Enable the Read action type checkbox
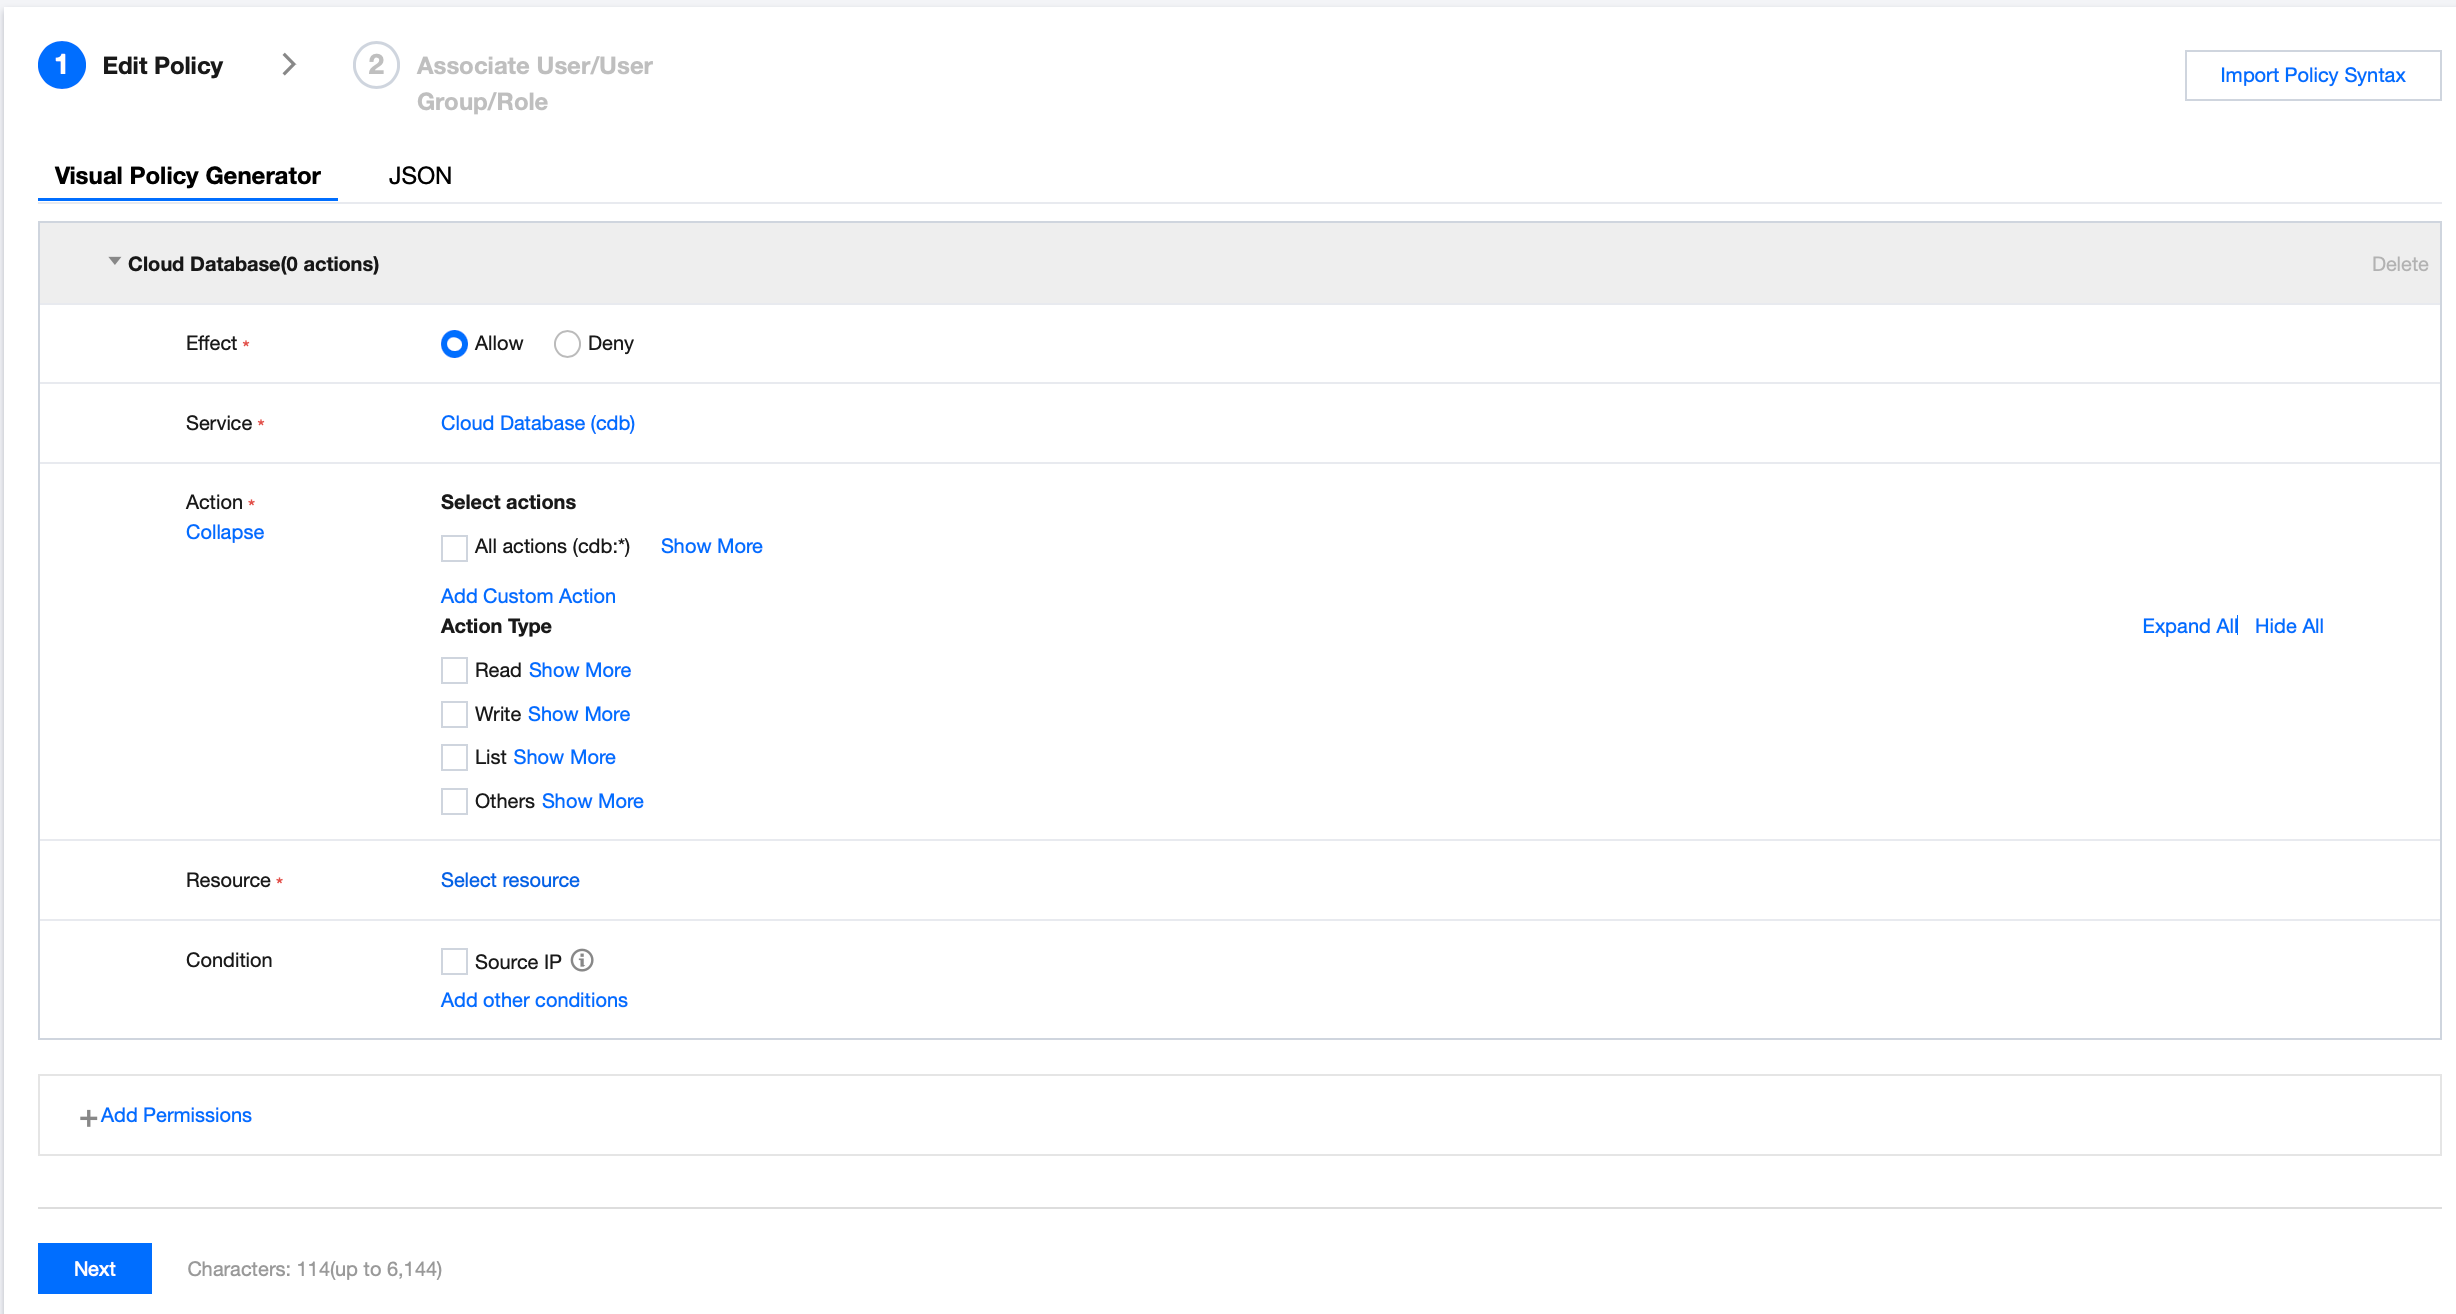Image resolution: width=2456 pixels, height=1314 pixels. pos(454,670)
